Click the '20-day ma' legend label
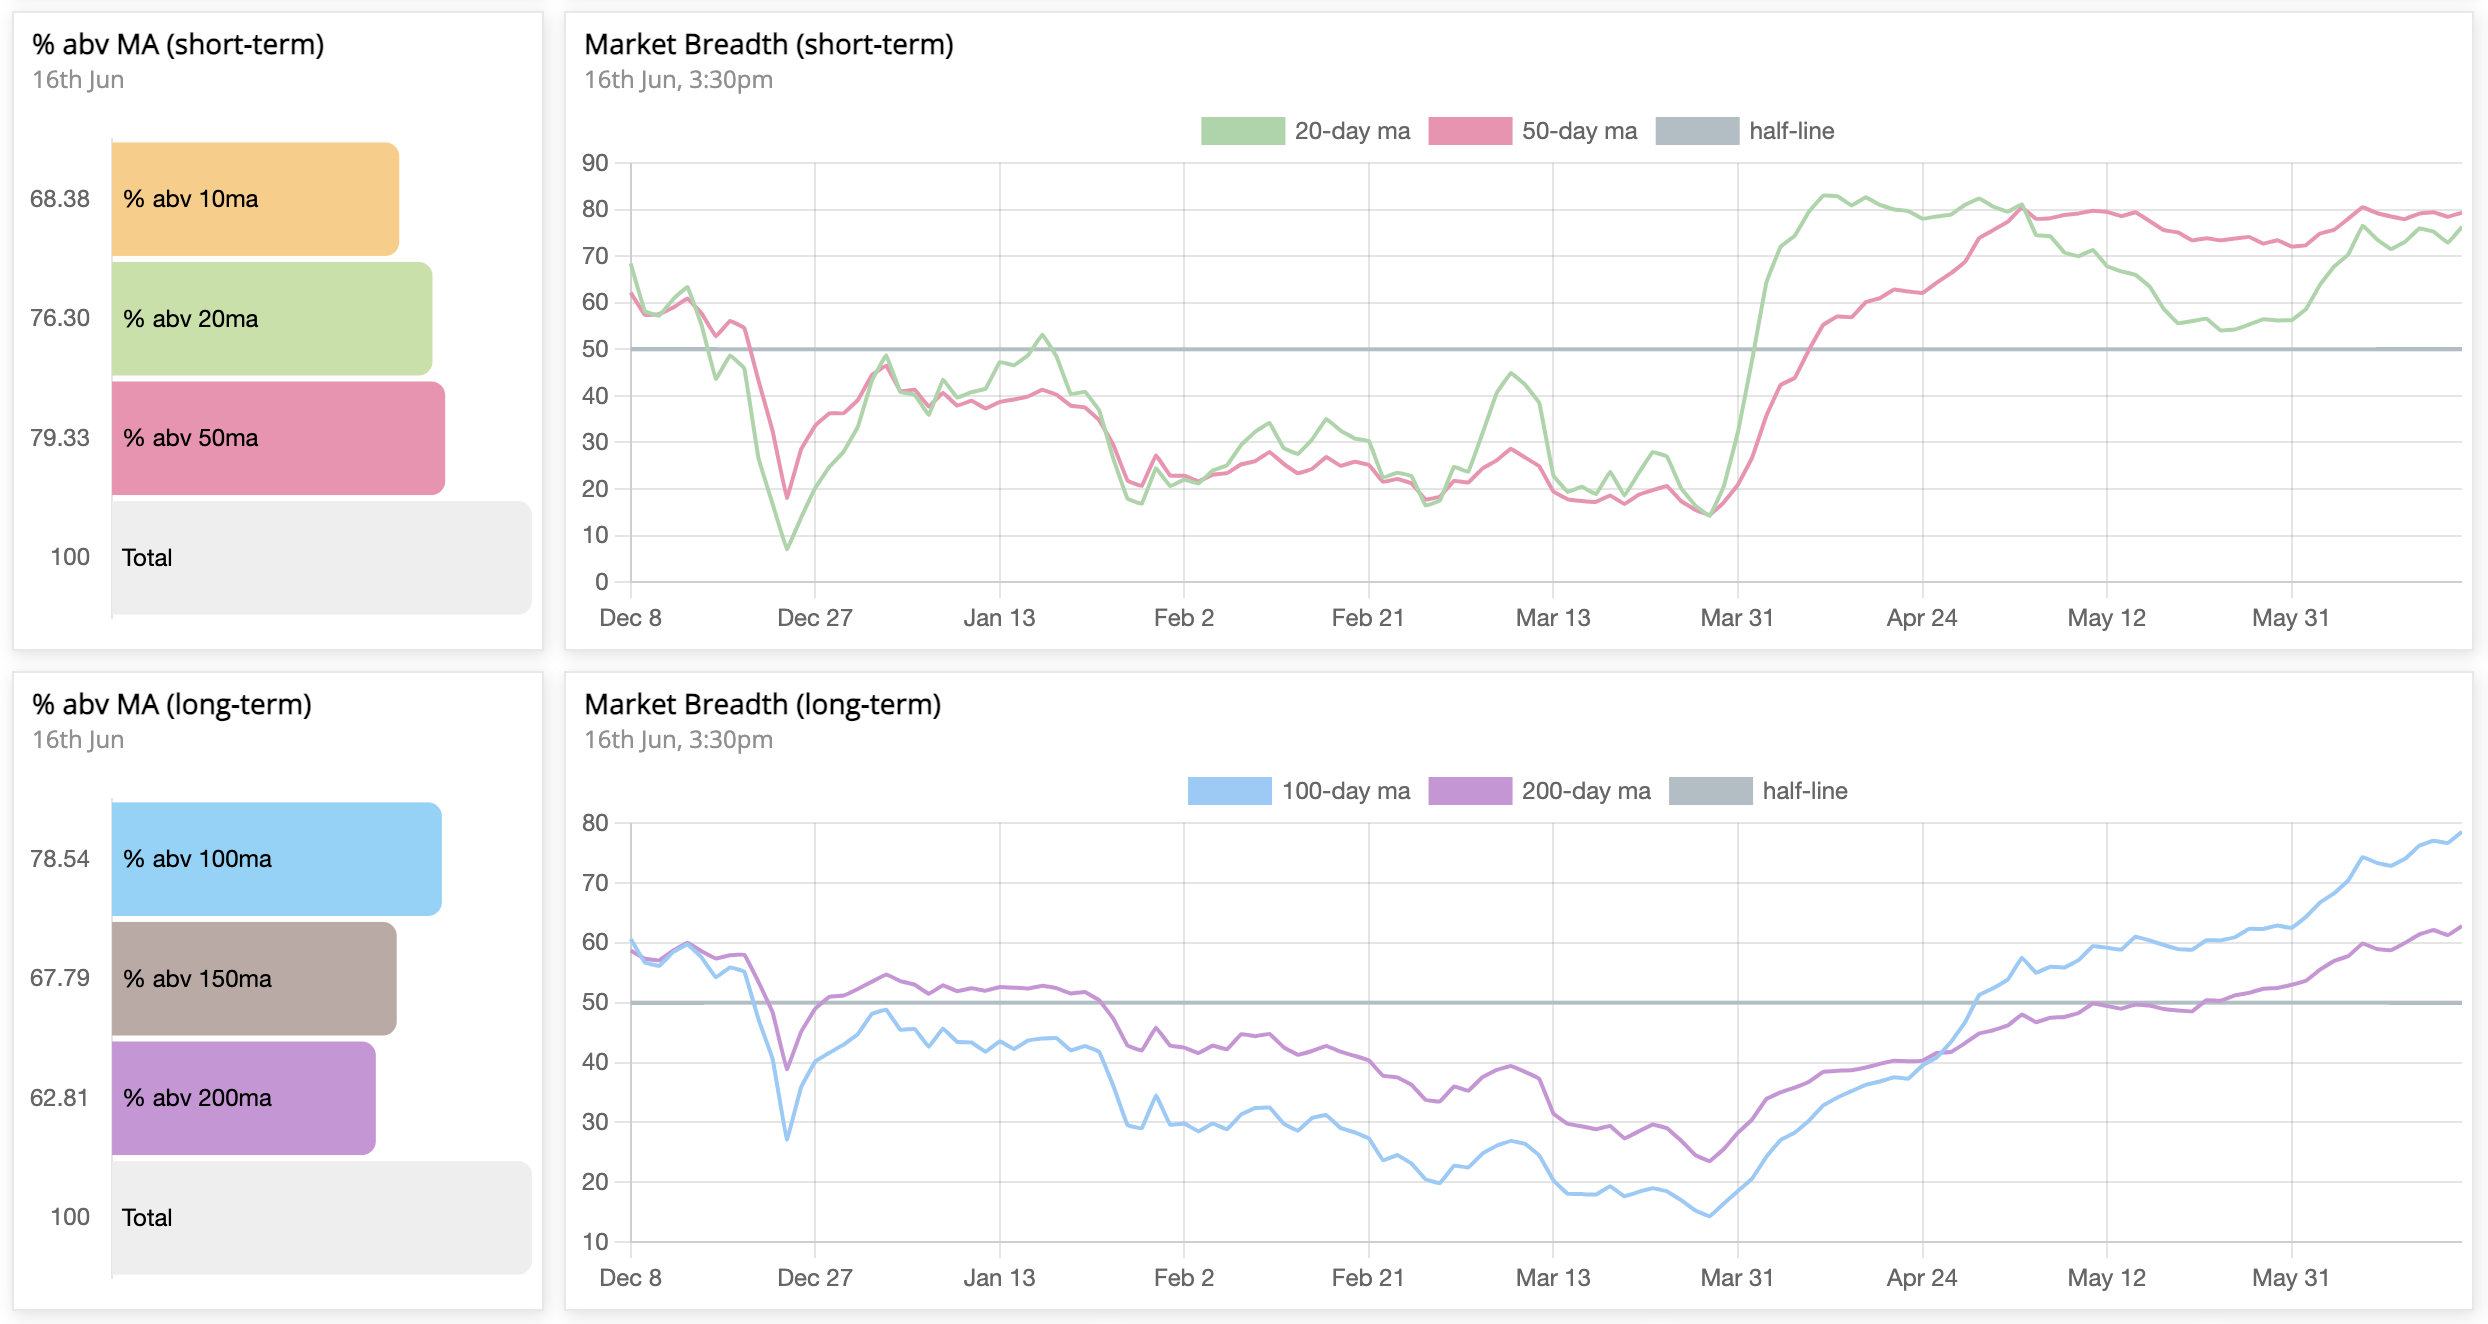Screen dimensions: 2488x1324 pyautogui.click(x=1352, y=131)
